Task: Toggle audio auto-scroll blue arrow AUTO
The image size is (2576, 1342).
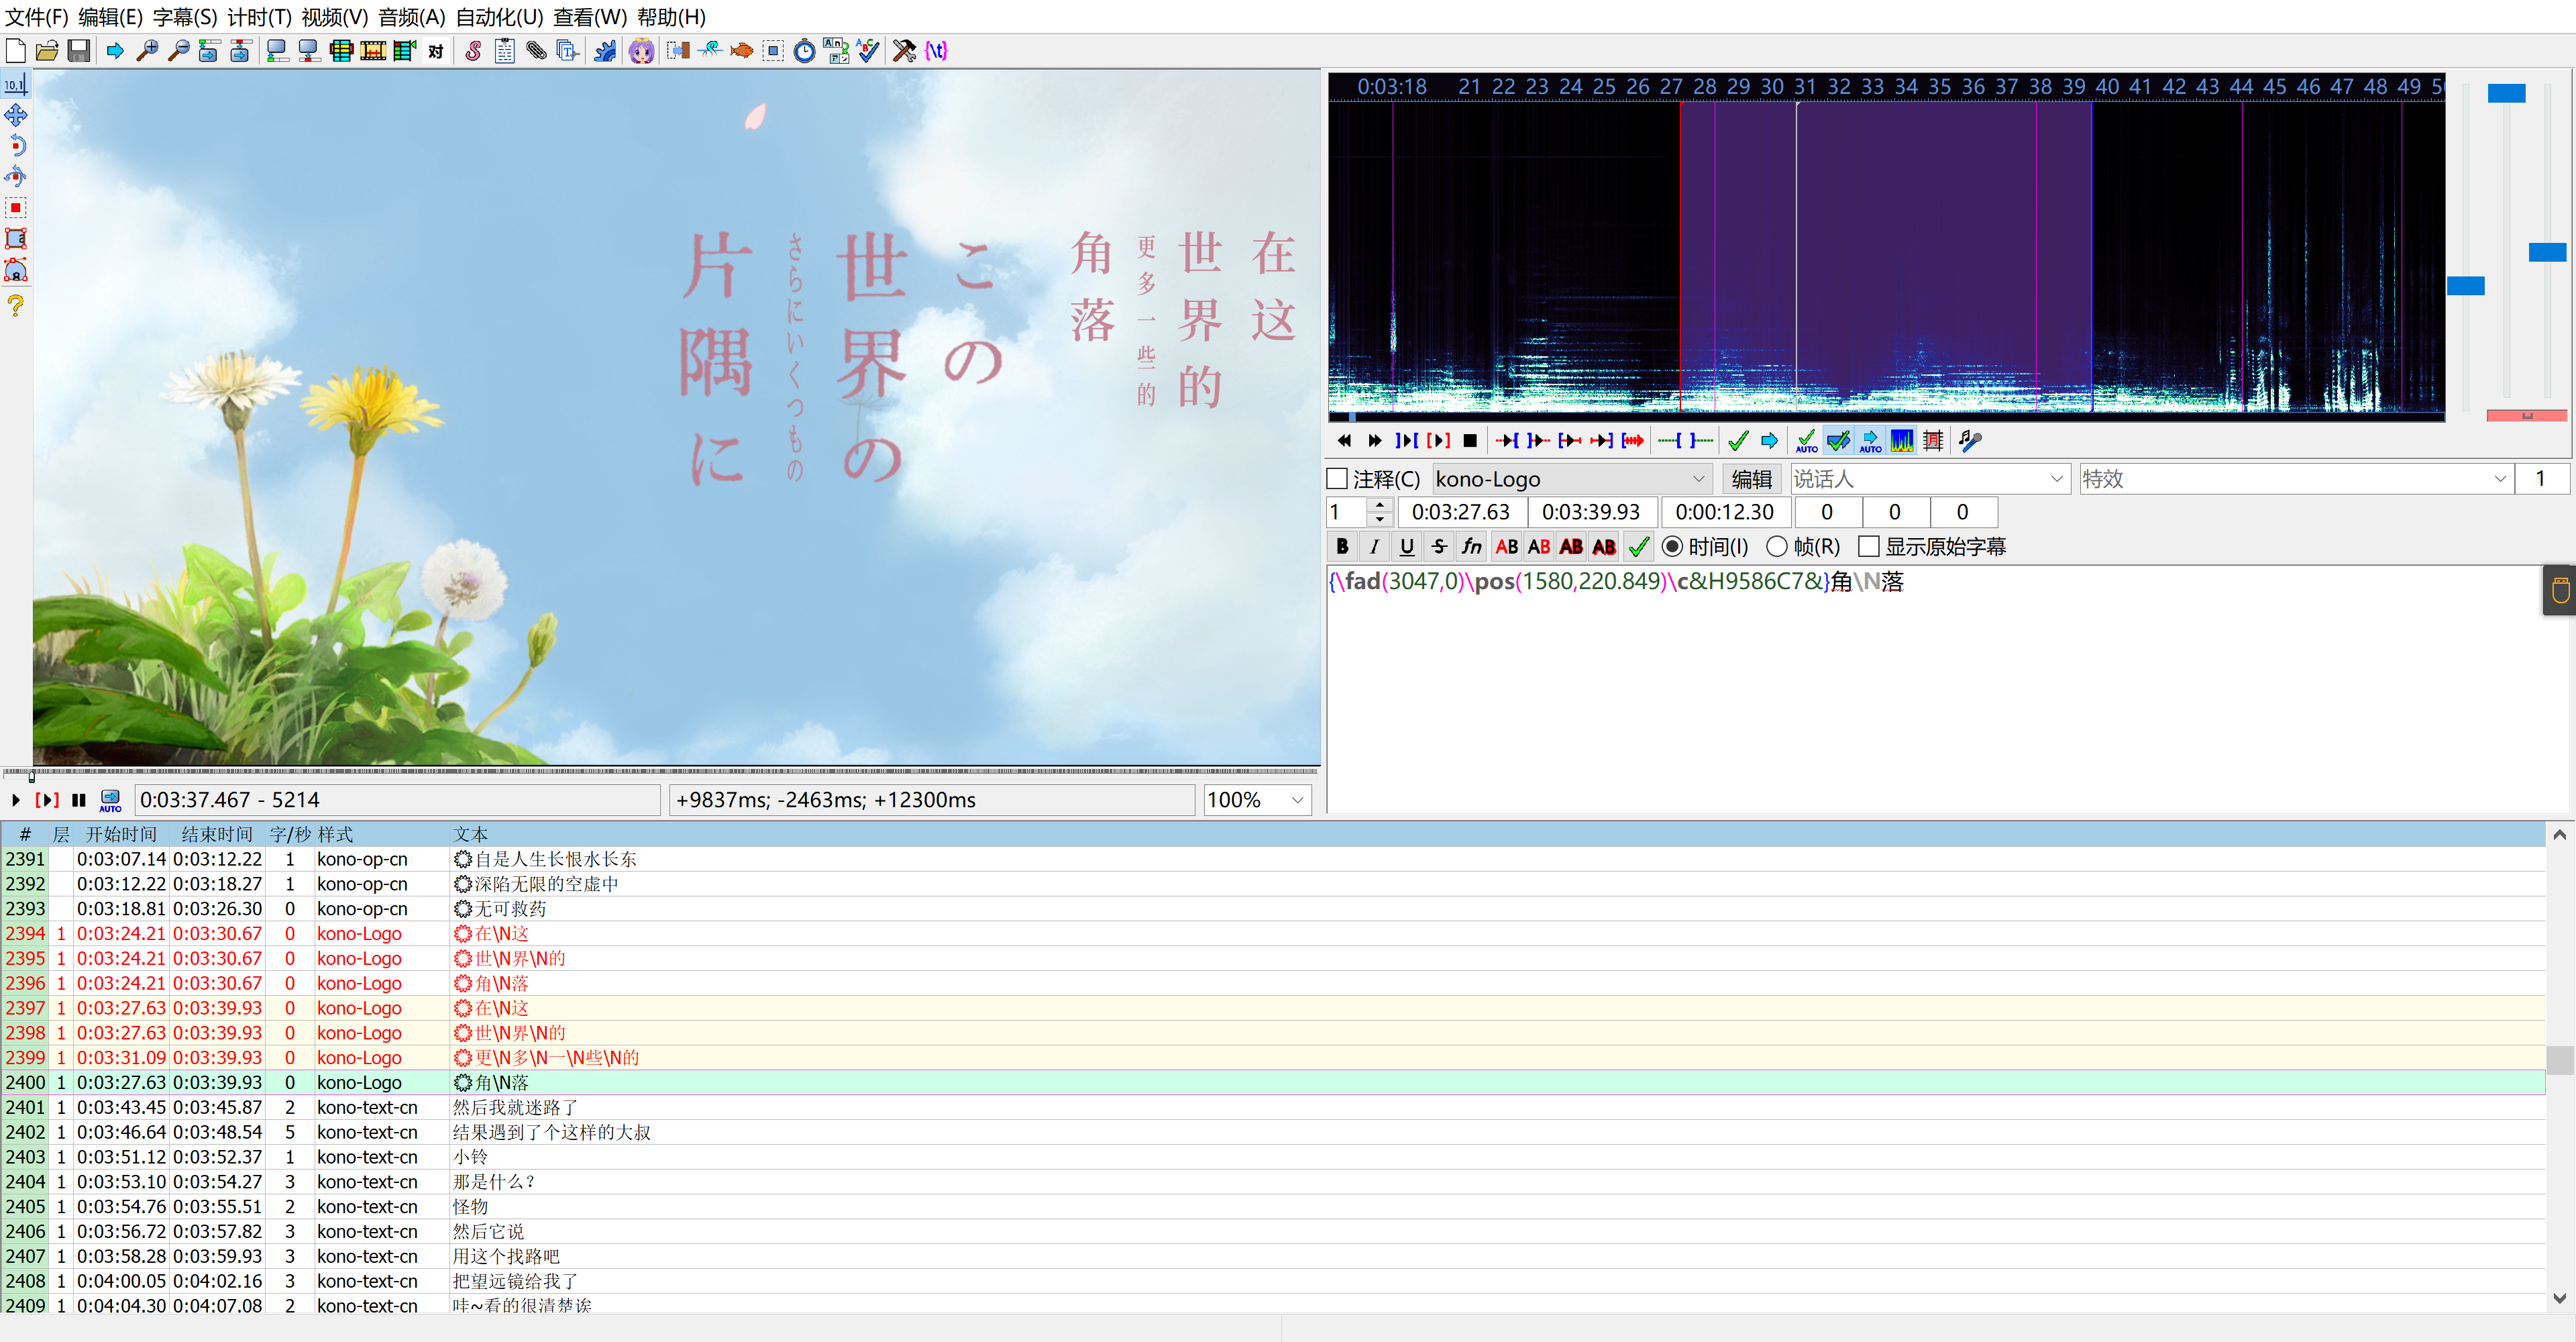Action: point(1870,441)
